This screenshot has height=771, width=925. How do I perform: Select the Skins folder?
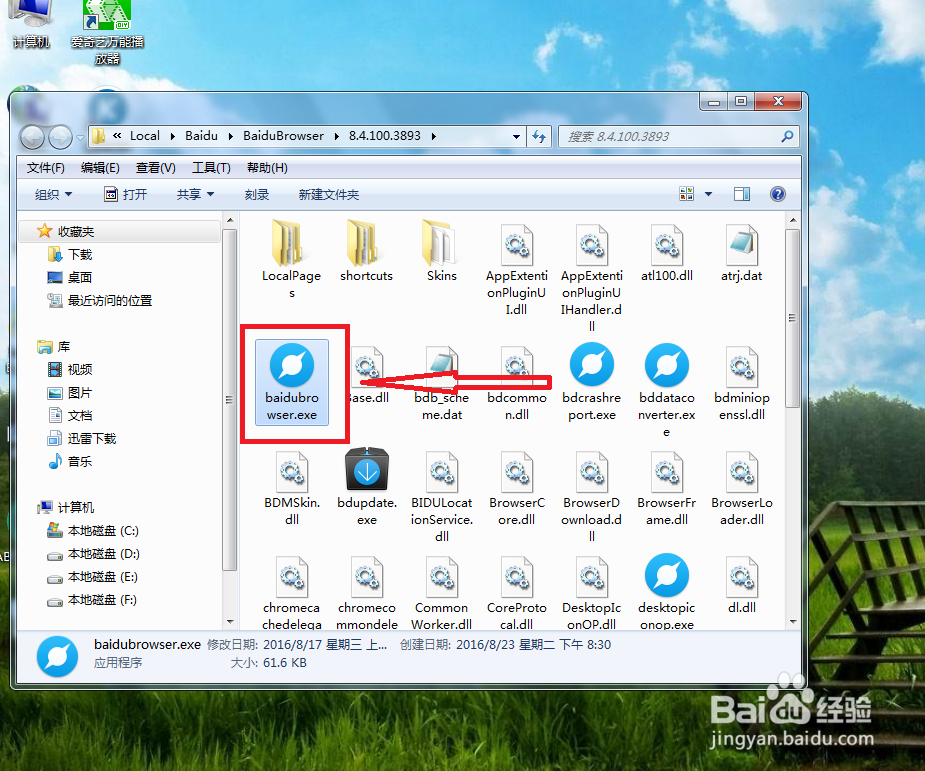(x=441, y=251)
